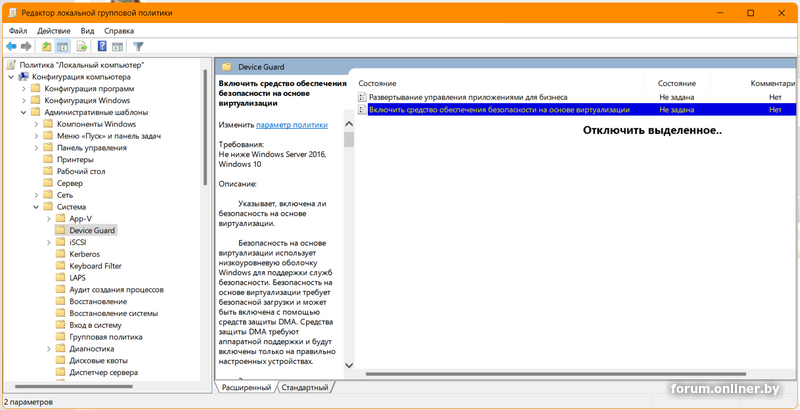Open the Файл menu
800x410 pixels.
coord(18,31)
